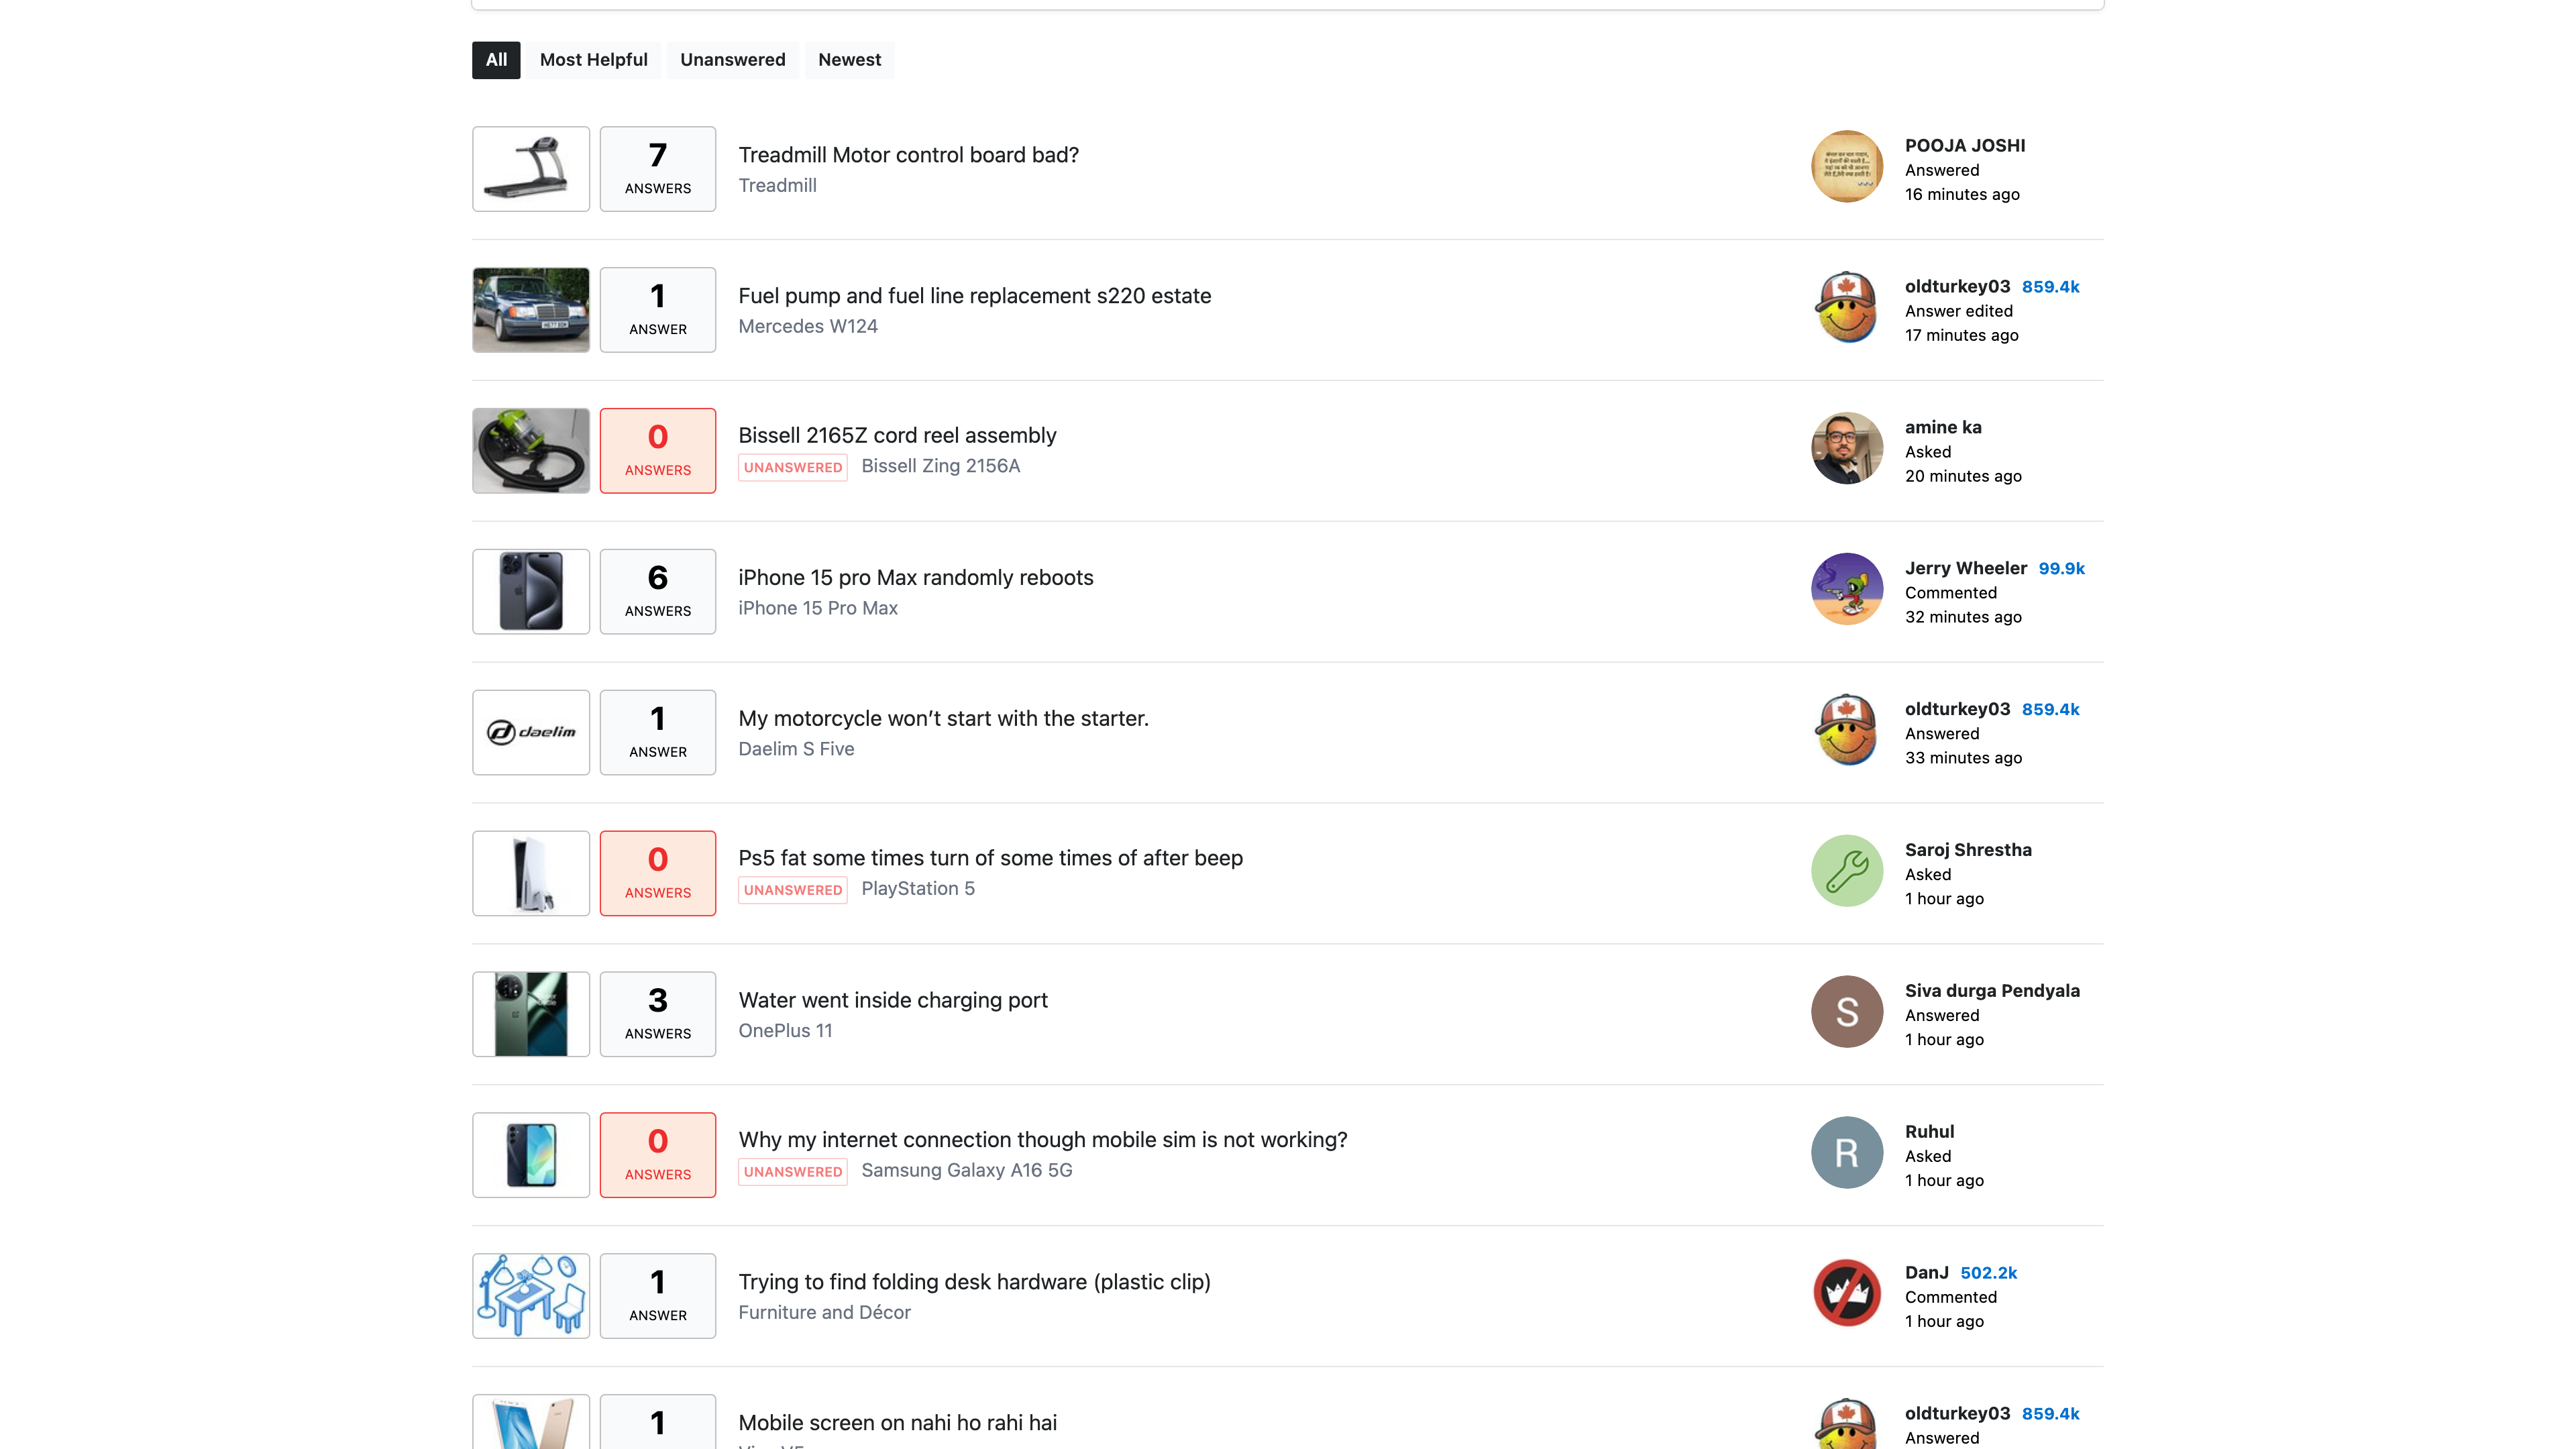Open Siva durga Pendyala's profile name
This screenshot has width=2576, height=1449.
[1991, 991]
